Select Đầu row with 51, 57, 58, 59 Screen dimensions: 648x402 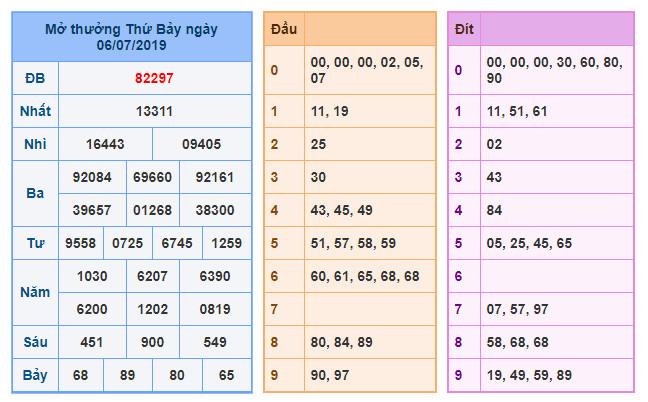pyautogui.click(x=353, y=242)
